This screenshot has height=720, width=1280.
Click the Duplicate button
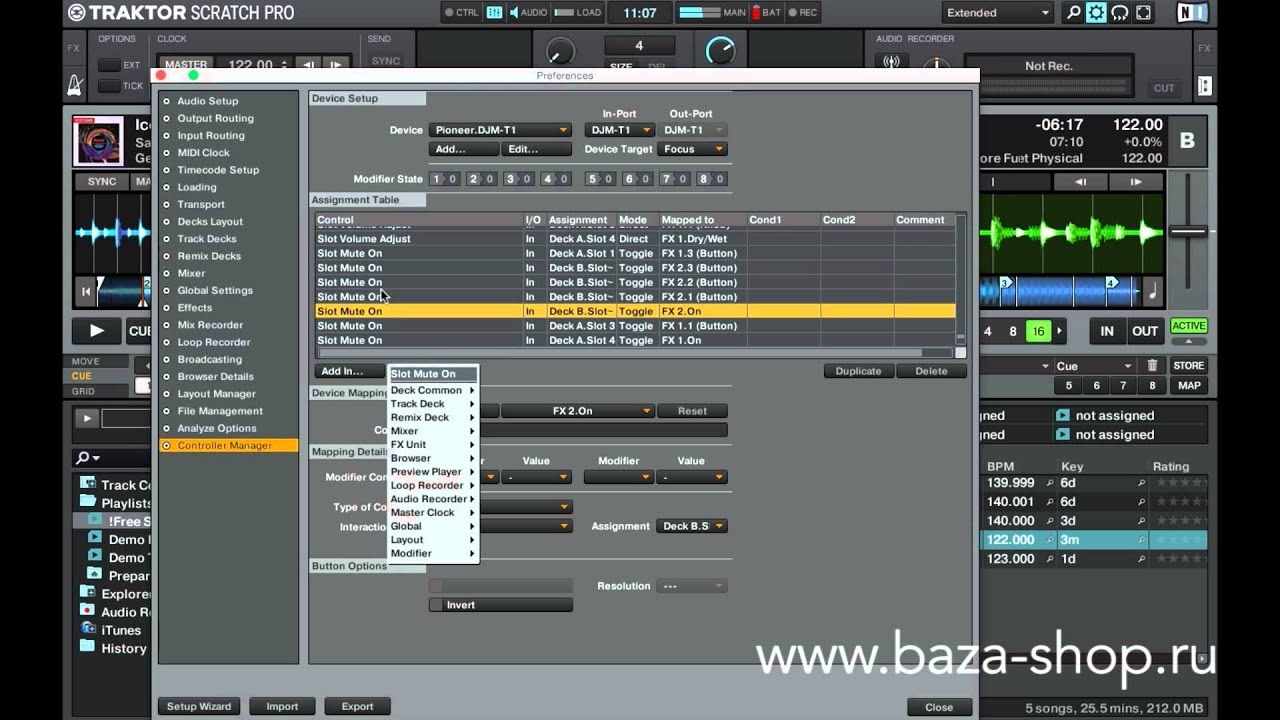pos(858,371)
